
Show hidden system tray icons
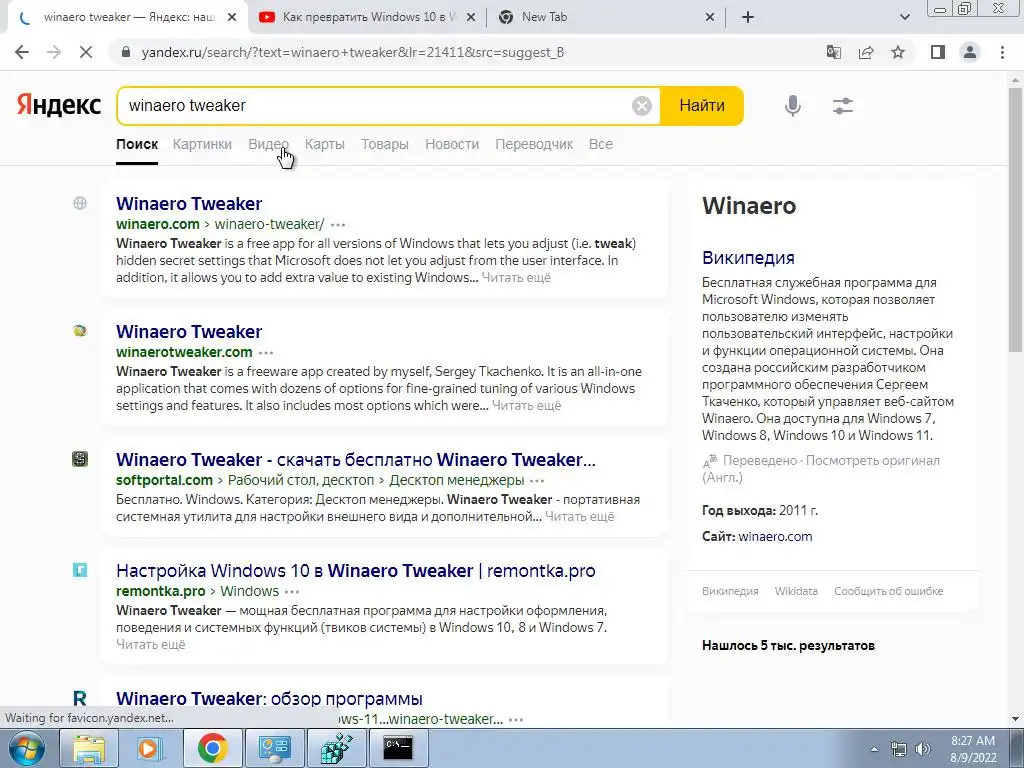[x=874, y=749]
